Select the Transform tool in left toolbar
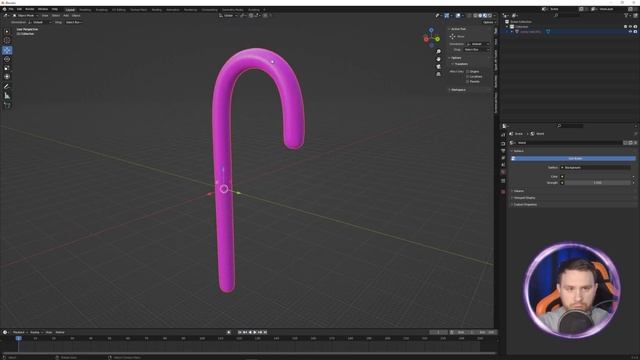Image resolution: width=640 pixels, height=360 pixels. click(x=7, y=77)
